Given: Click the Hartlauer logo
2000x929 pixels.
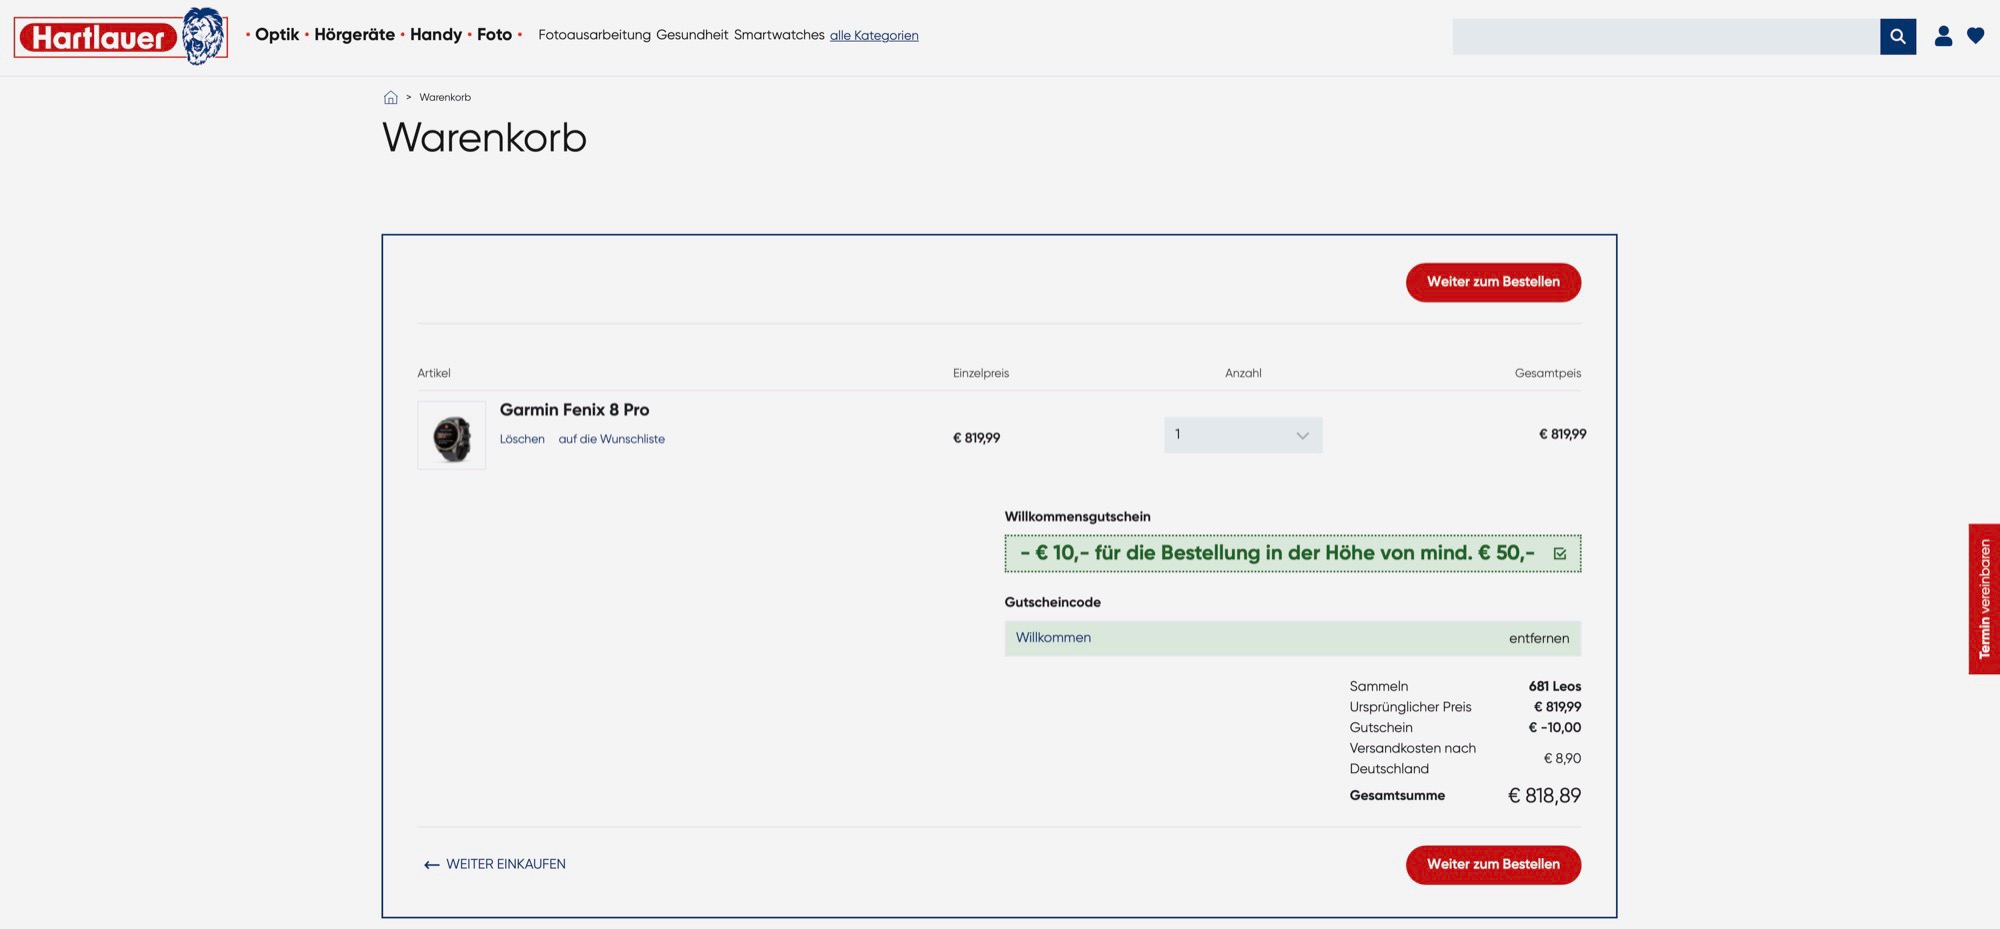Looking at the screenshot, I should [x=121, y=36].
